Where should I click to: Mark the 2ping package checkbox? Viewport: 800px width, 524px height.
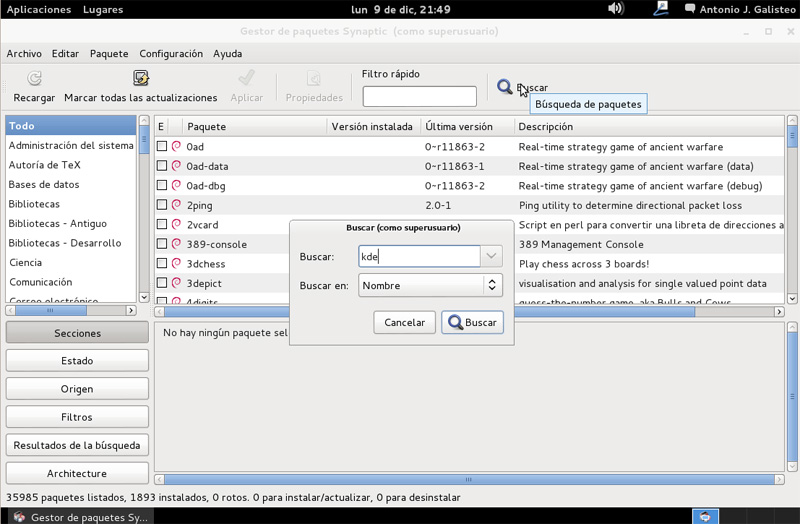(x=162, y=205)
